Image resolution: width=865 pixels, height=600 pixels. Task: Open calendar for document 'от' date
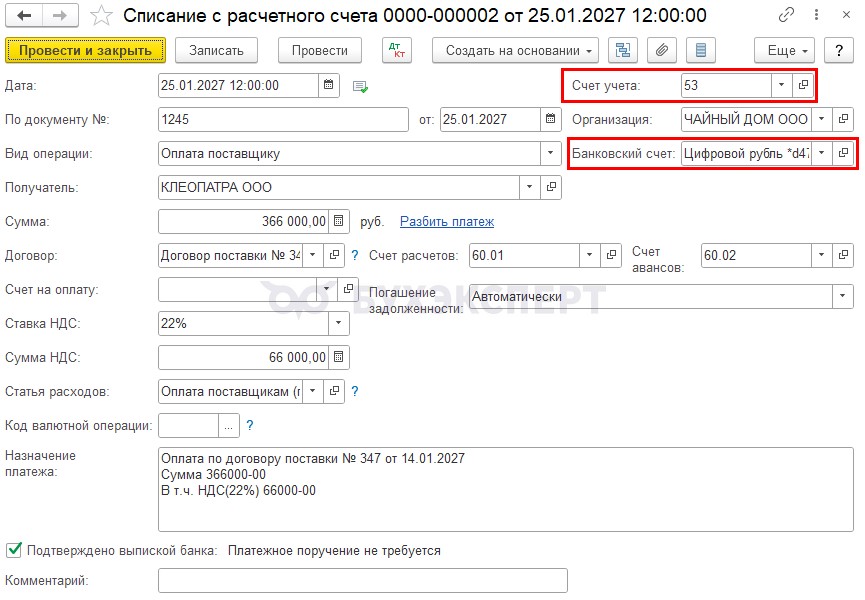[550, 119]
